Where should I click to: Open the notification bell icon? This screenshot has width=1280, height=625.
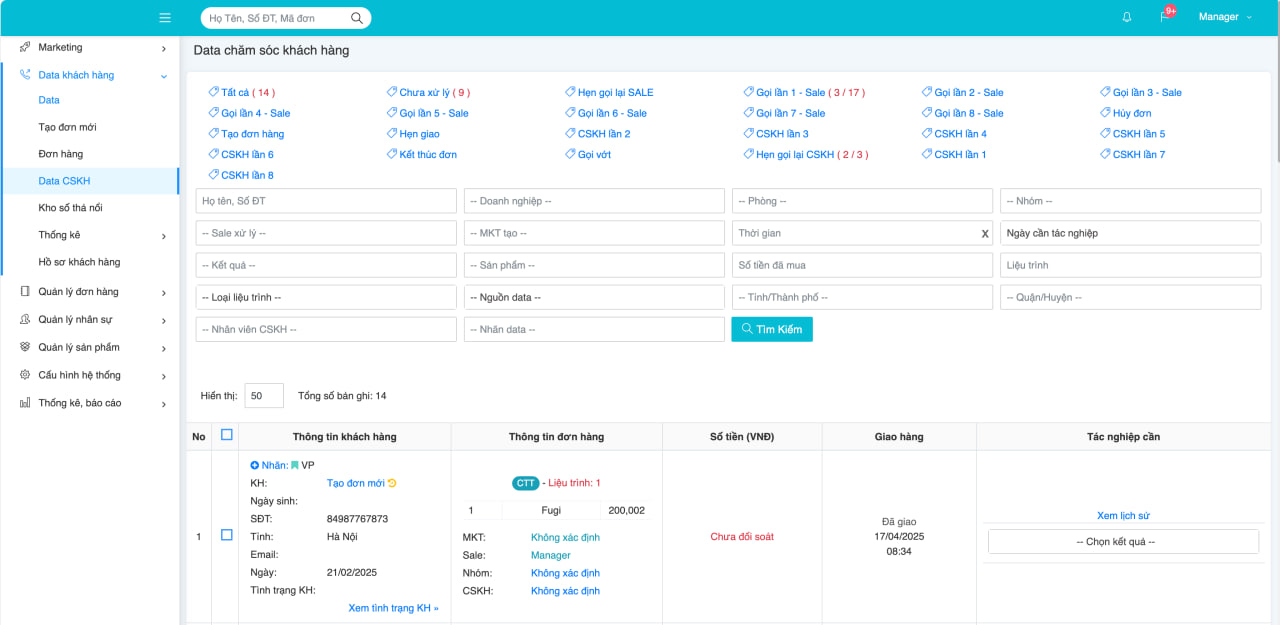[x=1127, y=17]
